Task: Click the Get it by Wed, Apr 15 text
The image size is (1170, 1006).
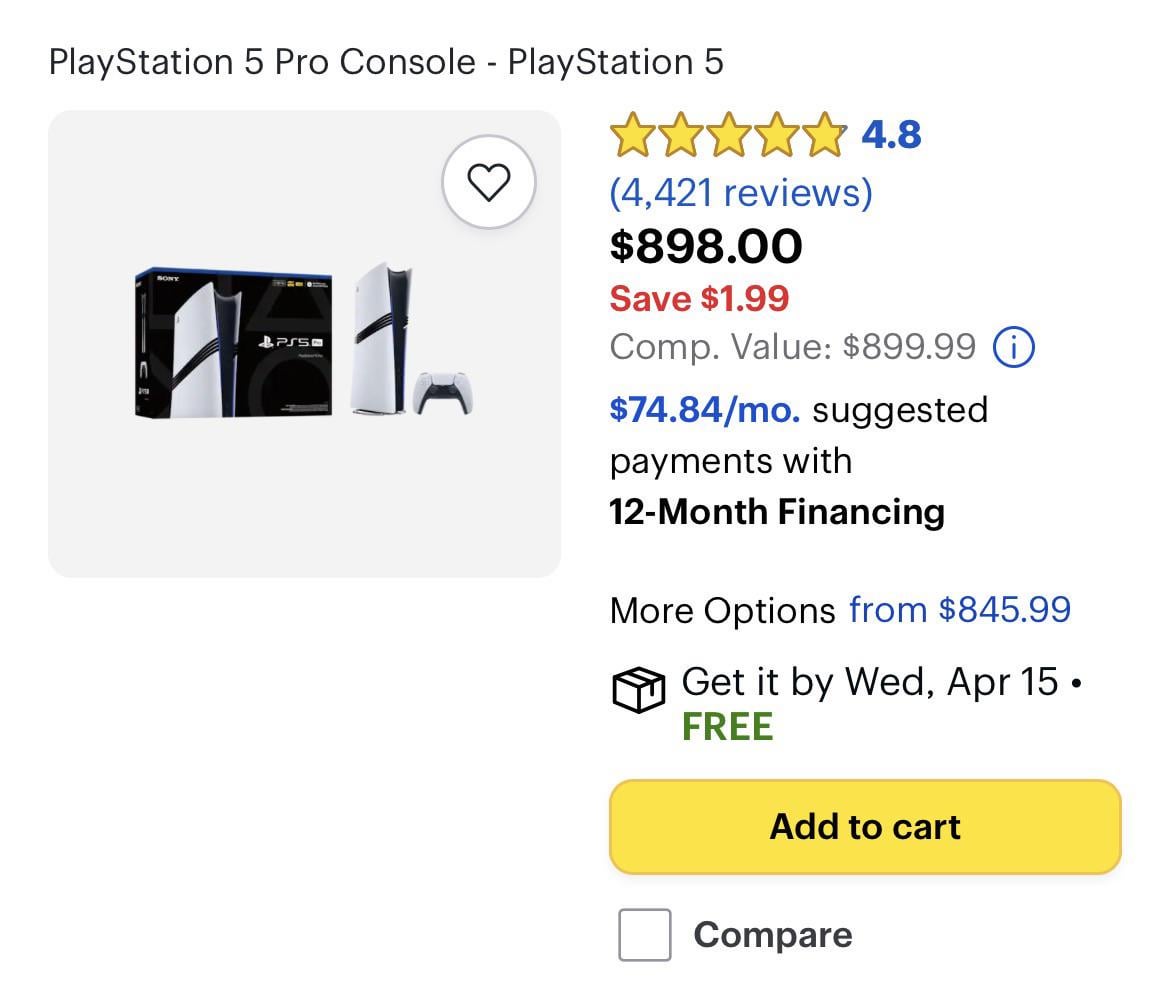Action: click(869, 682)
